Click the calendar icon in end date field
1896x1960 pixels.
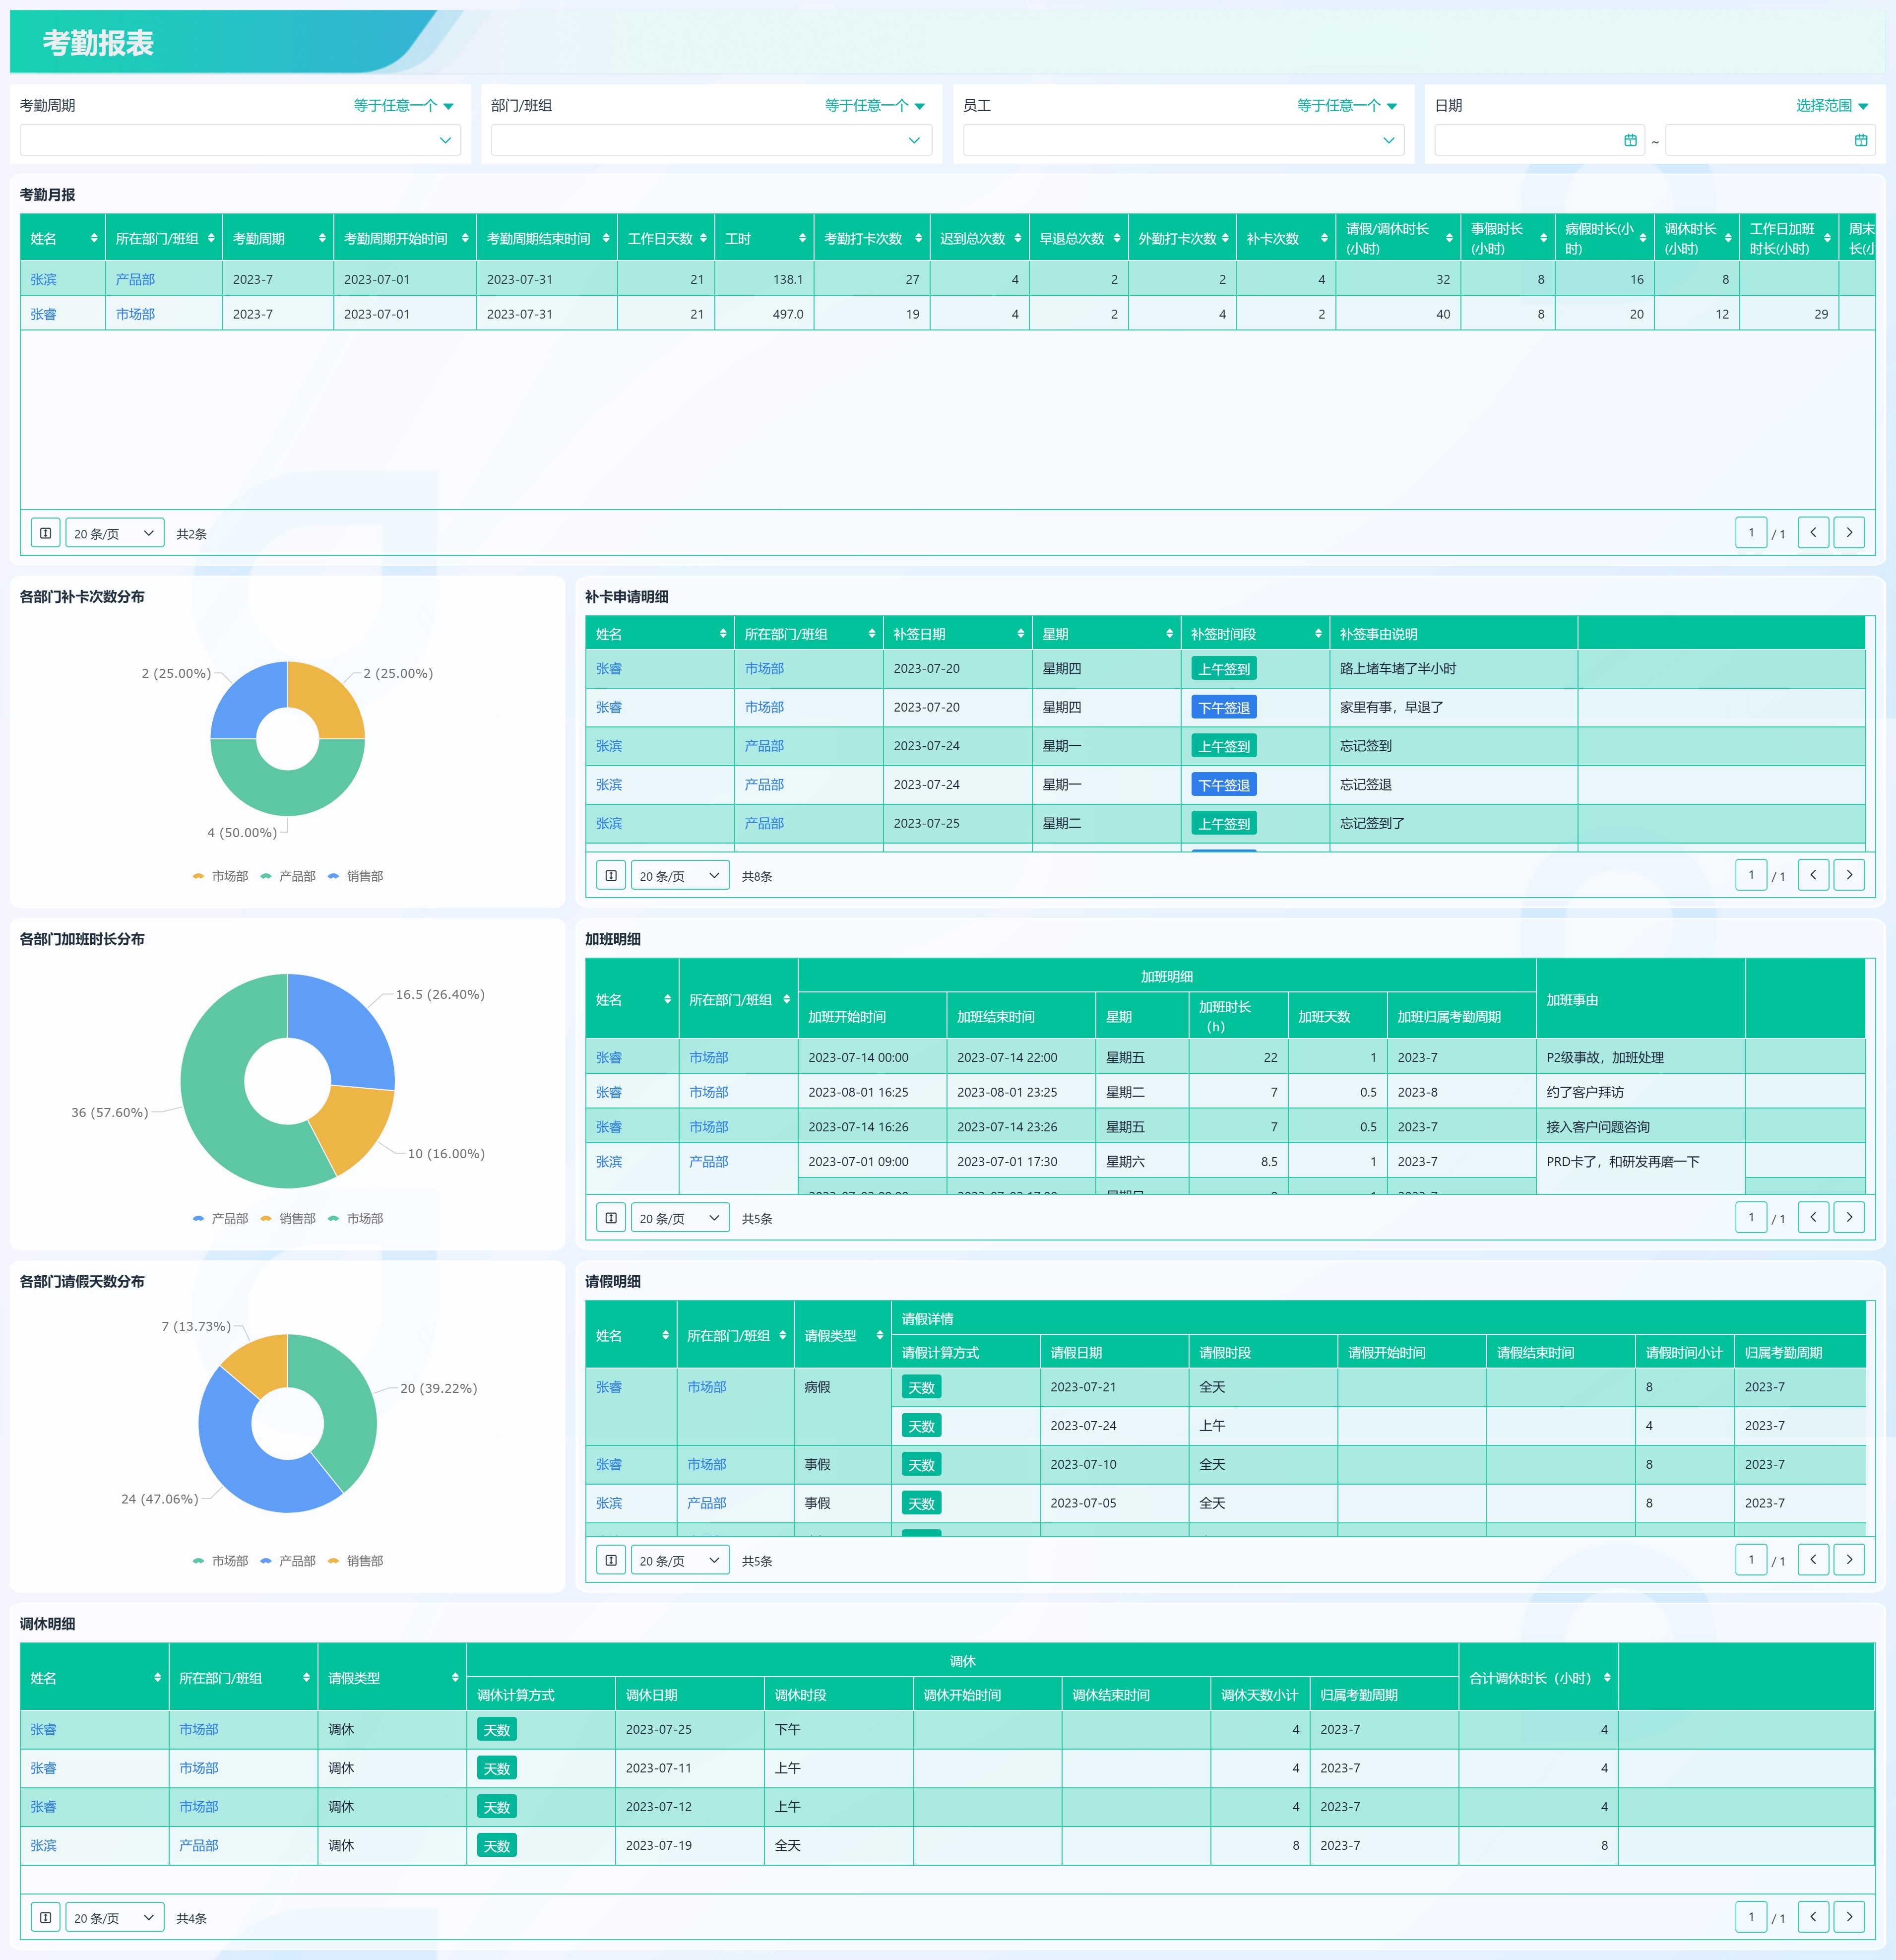[1860, 141]
